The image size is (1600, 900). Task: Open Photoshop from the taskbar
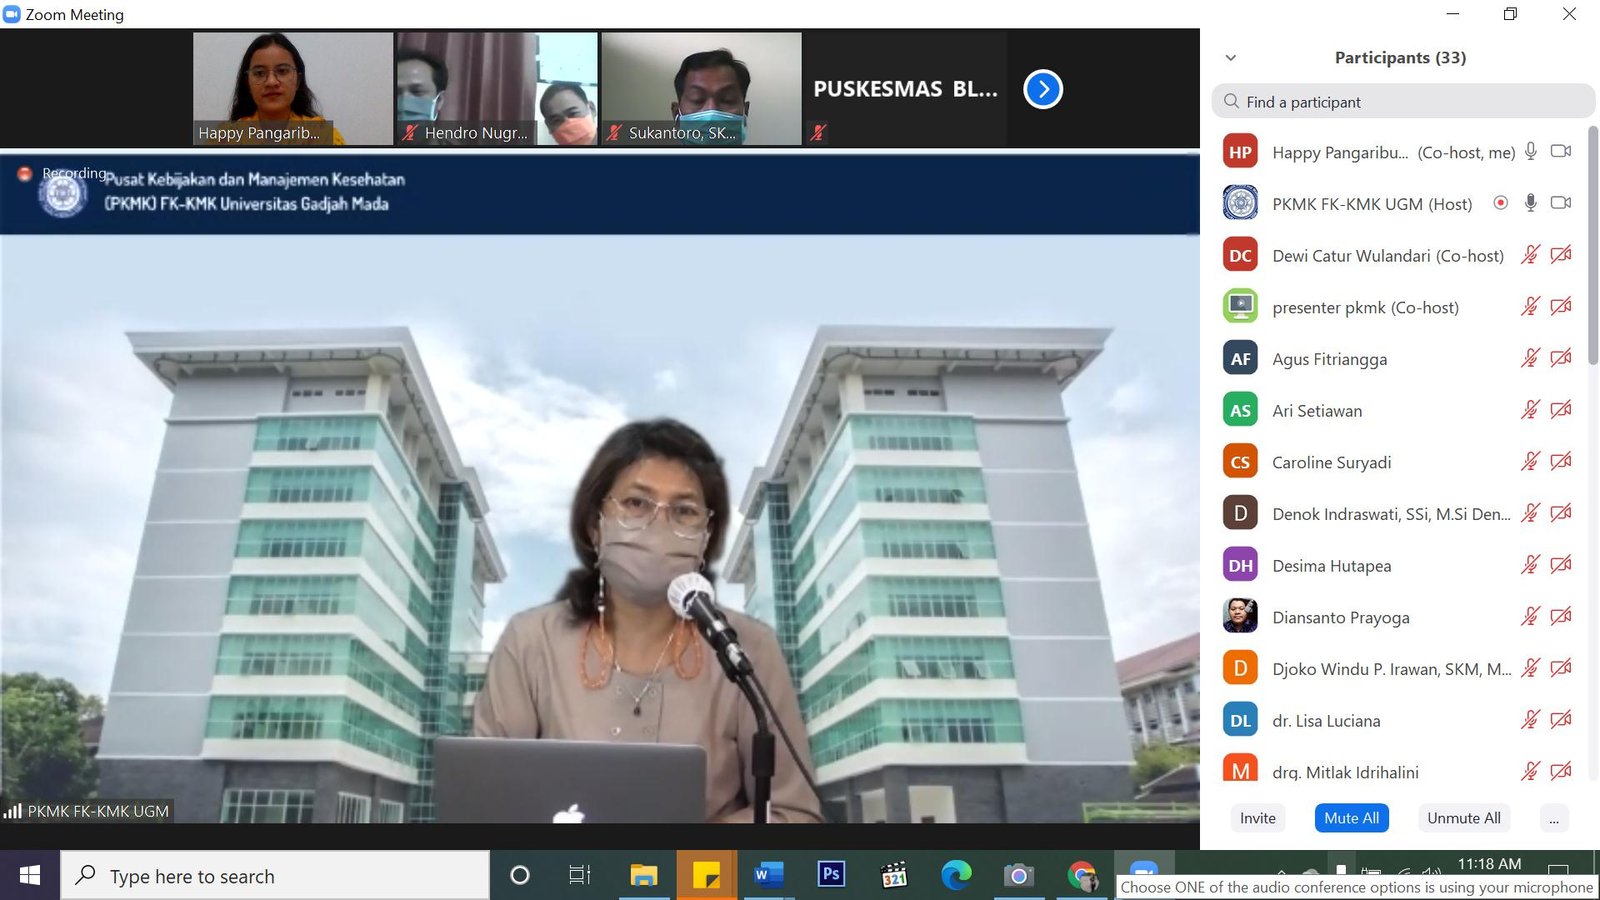(x=831, y=875)
